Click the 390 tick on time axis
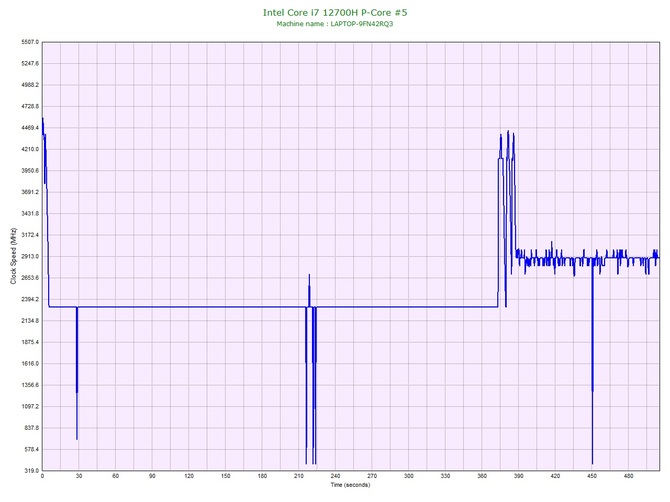The height and width of the screenshot is (502, 670). (x=519, y=476)
